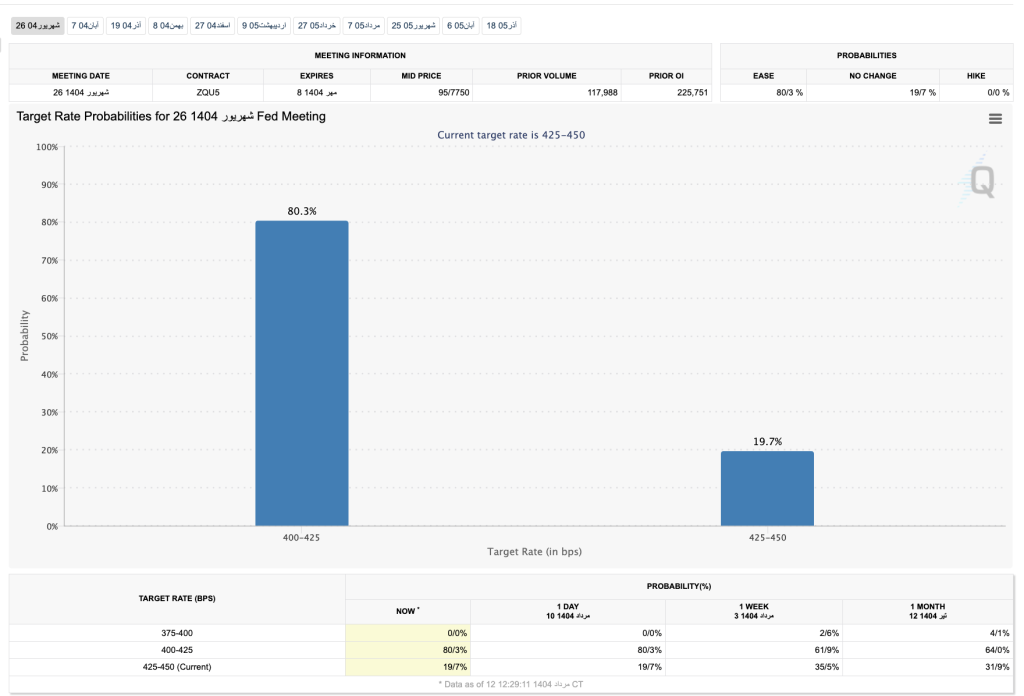Image resolution: width=1024 pixels, height=696 pixels.
Task: Open the 27 خرداد 05 meeting tab
Action: tap(317, 25)
